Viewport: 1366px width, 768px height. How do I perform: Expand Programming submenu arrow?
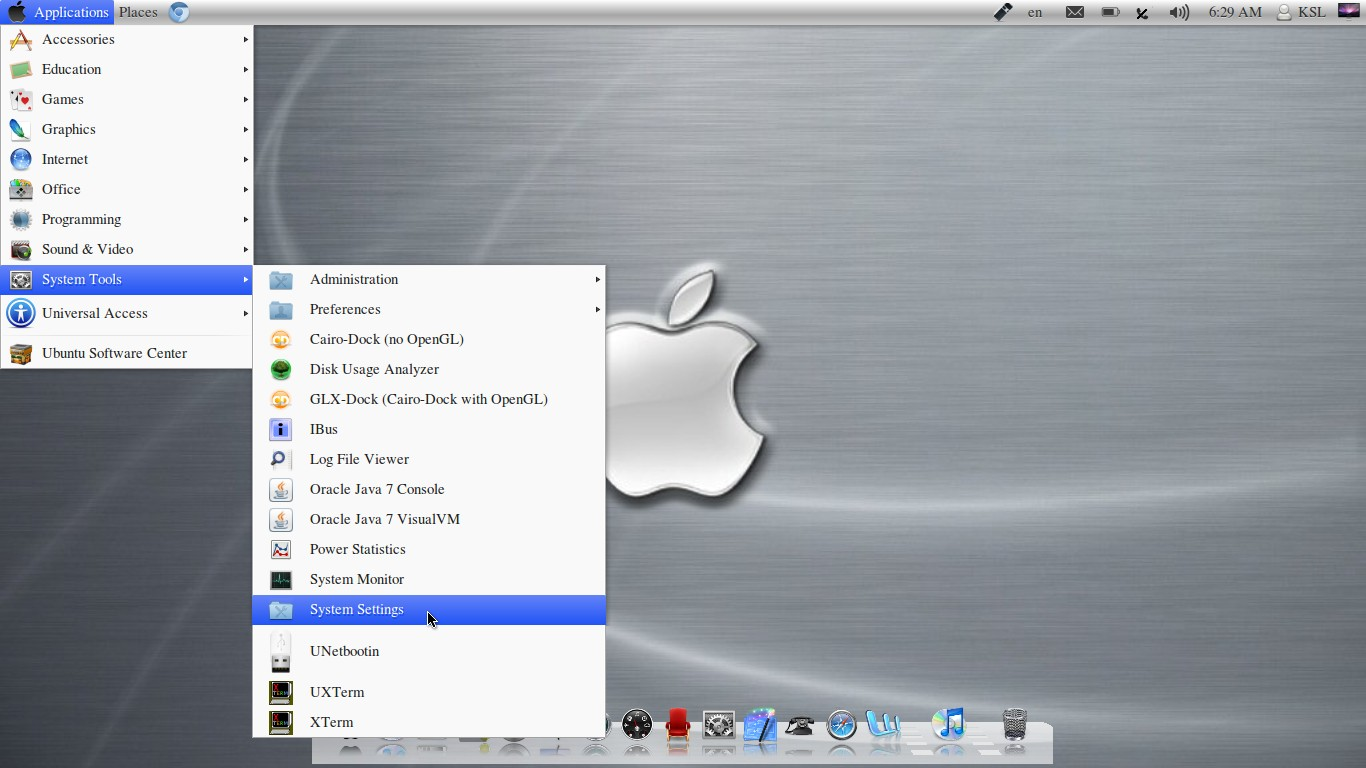click(x=245, y=219)
